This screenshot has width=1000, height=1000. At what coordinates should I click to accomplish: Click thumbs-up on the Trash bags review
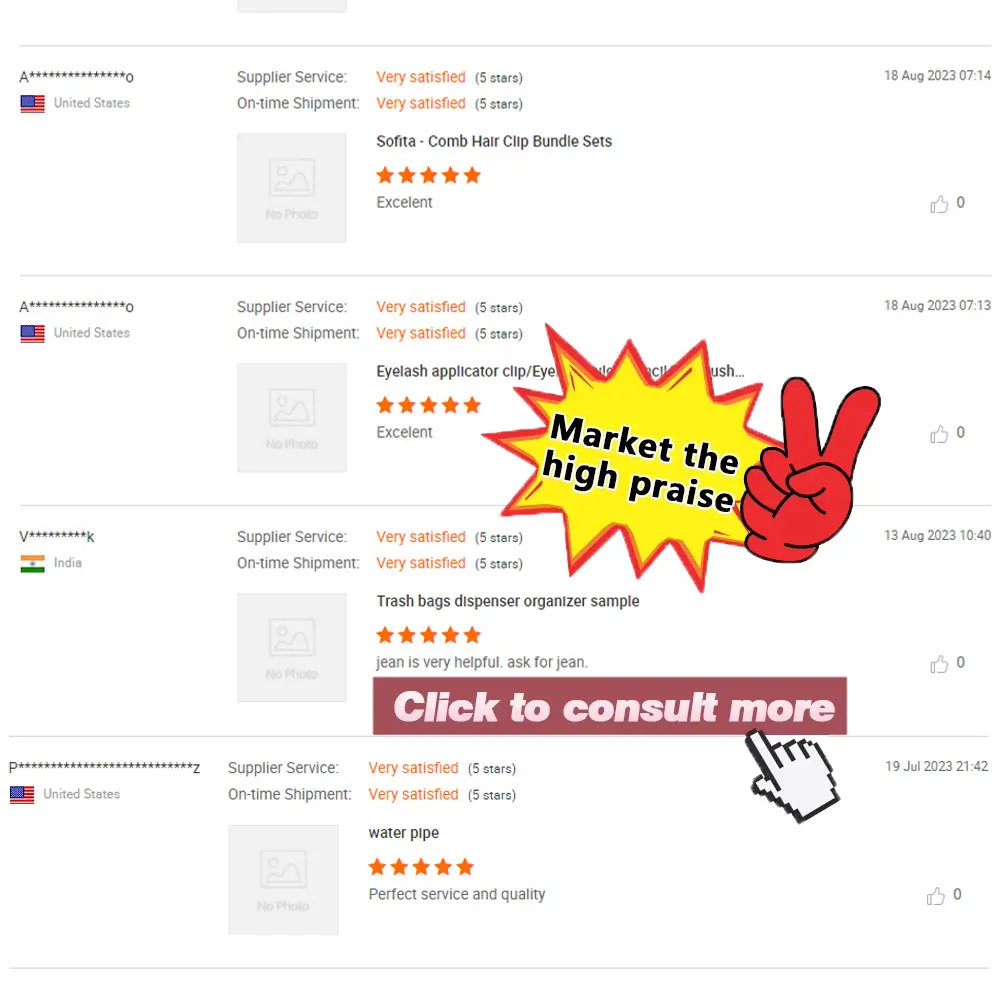point(939,664)
